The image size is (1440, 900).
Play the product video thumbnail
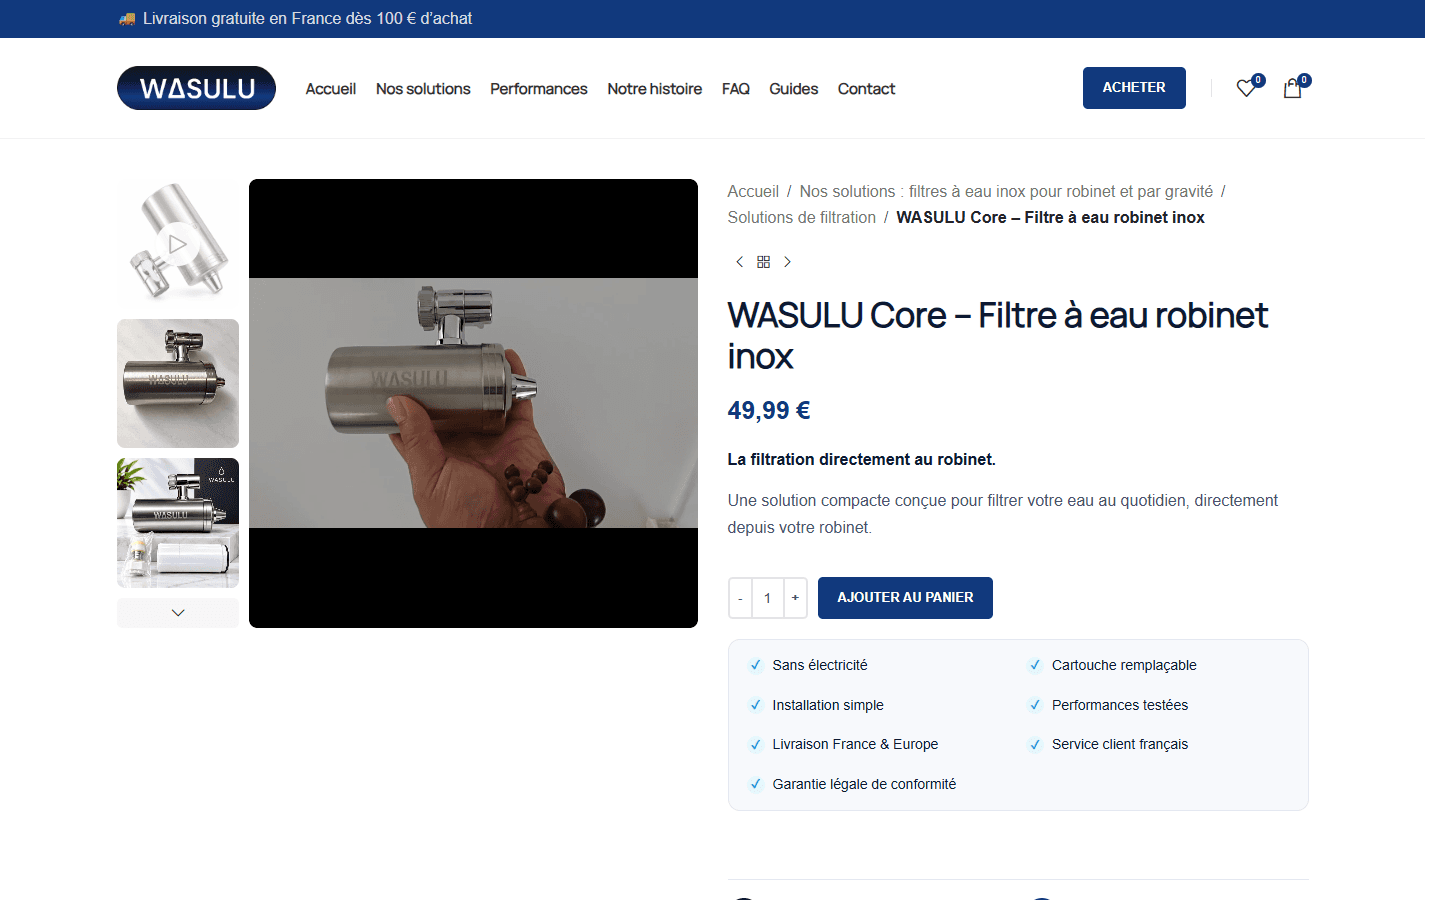point(178,244)
